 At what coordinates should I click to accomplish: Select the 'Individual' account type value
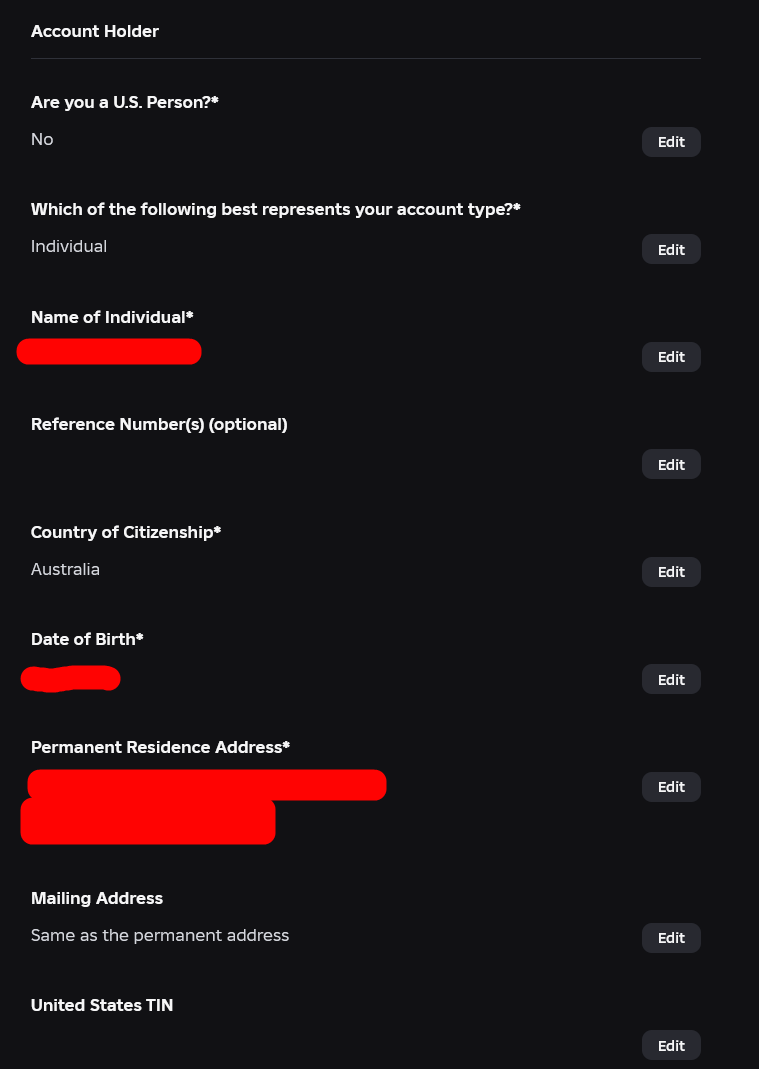coord(69,246)
